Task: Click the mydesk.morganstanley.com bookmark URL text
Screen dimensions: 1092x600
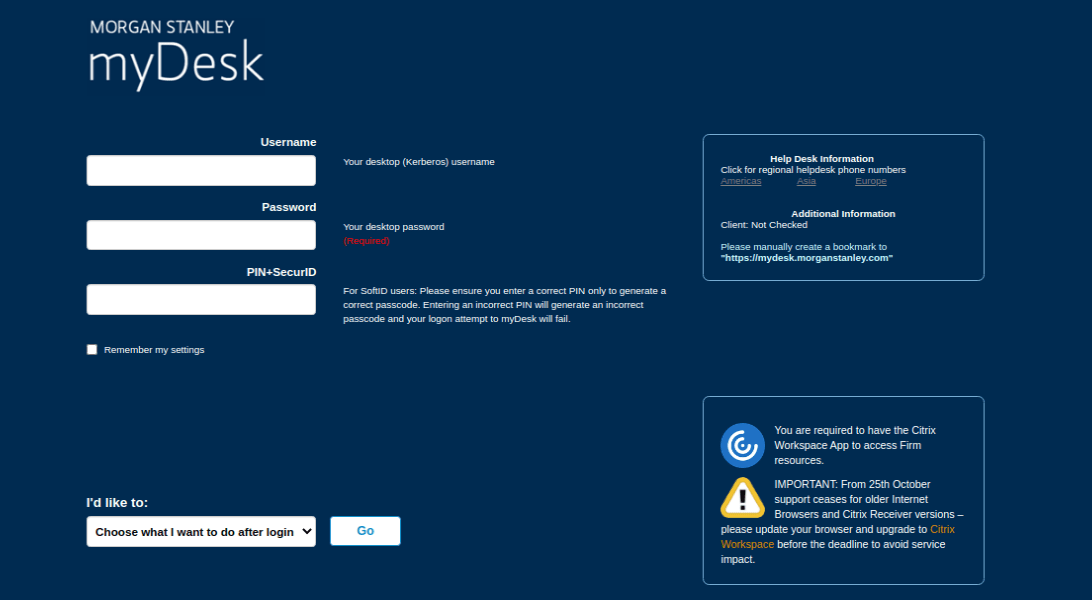Action: (806, 258)
